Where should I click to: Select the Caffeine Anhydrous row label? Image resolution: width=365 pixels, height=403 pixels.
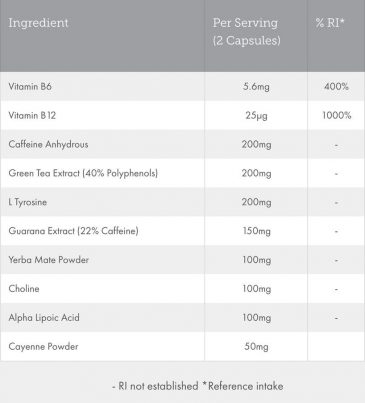coord(48,144)
